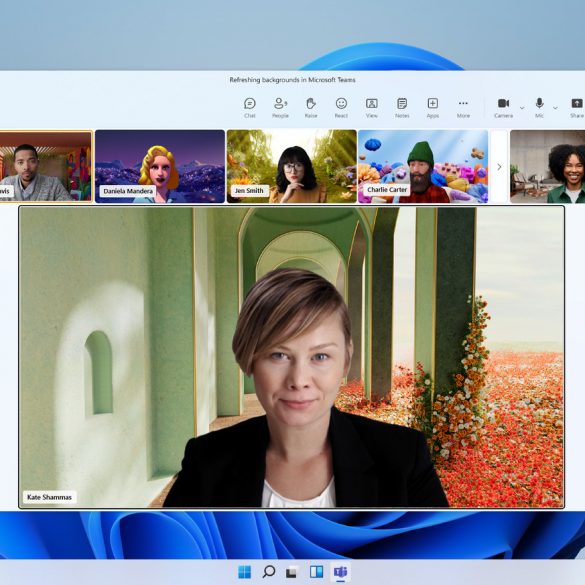Expand the Mic options chevron
Image resolution: width=585 pixels, height=585 pixels.
(x=555, y=108)
